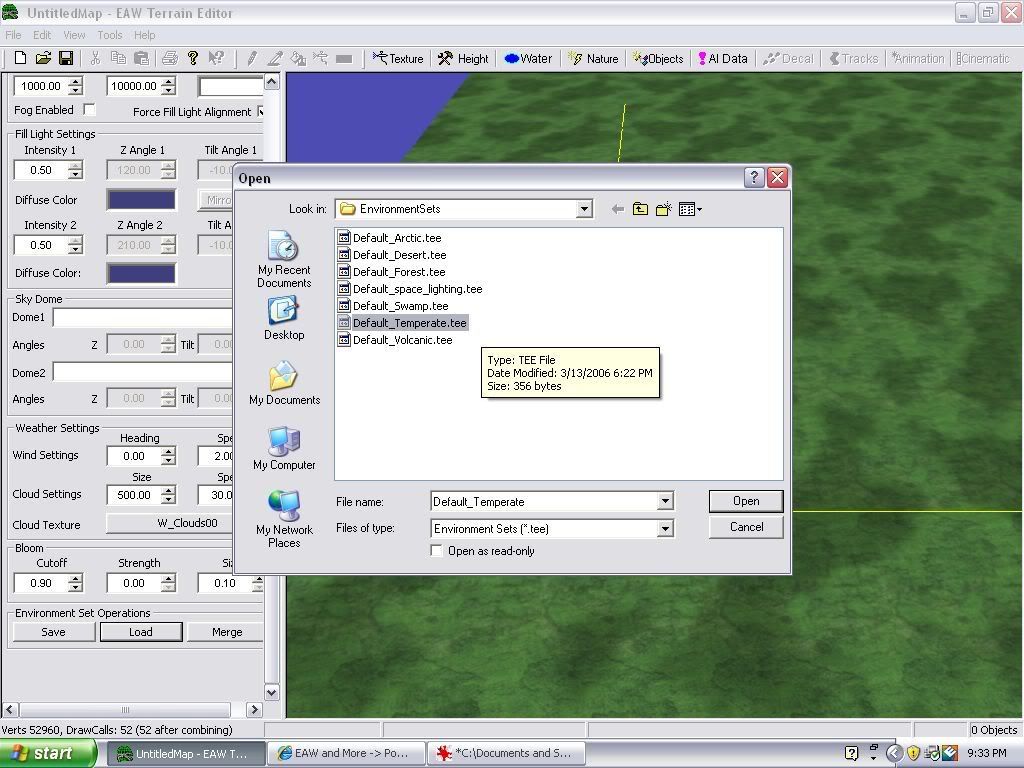Open the Tools menu
Screen dimensions: 1024x768
point(110,35)
